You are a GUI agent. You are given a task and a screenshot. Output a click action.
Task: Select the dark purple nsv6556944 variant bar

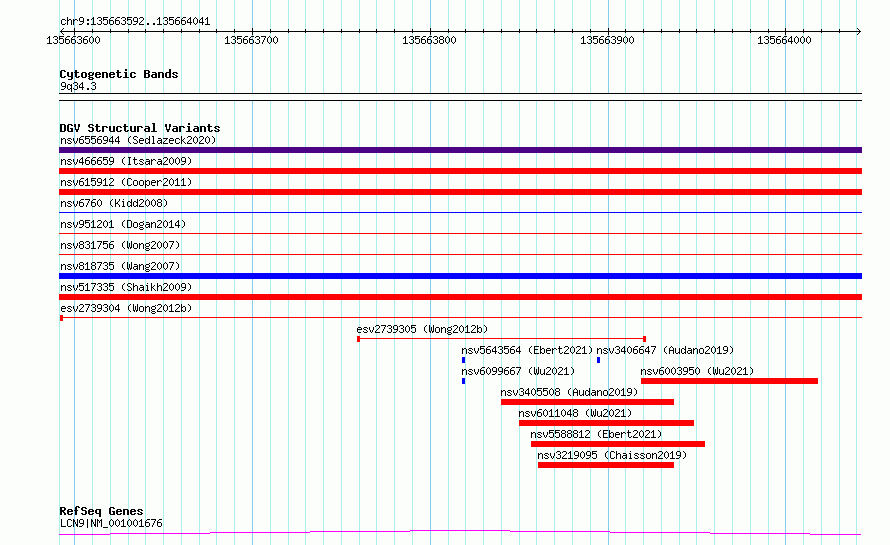click(x=460, y=150)
